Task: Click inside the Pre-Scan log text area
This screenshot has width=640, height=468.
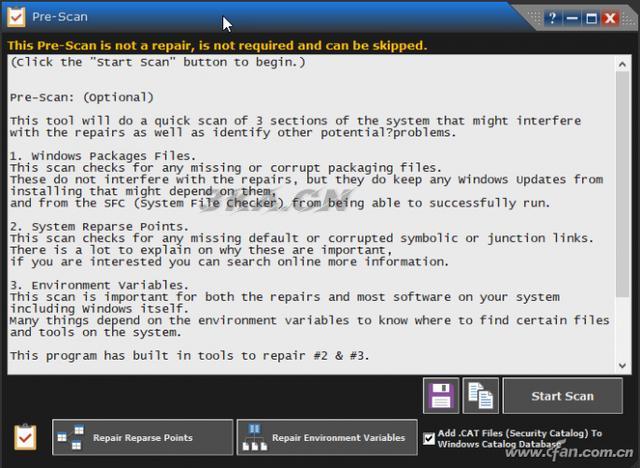Action: coord(311,215)
